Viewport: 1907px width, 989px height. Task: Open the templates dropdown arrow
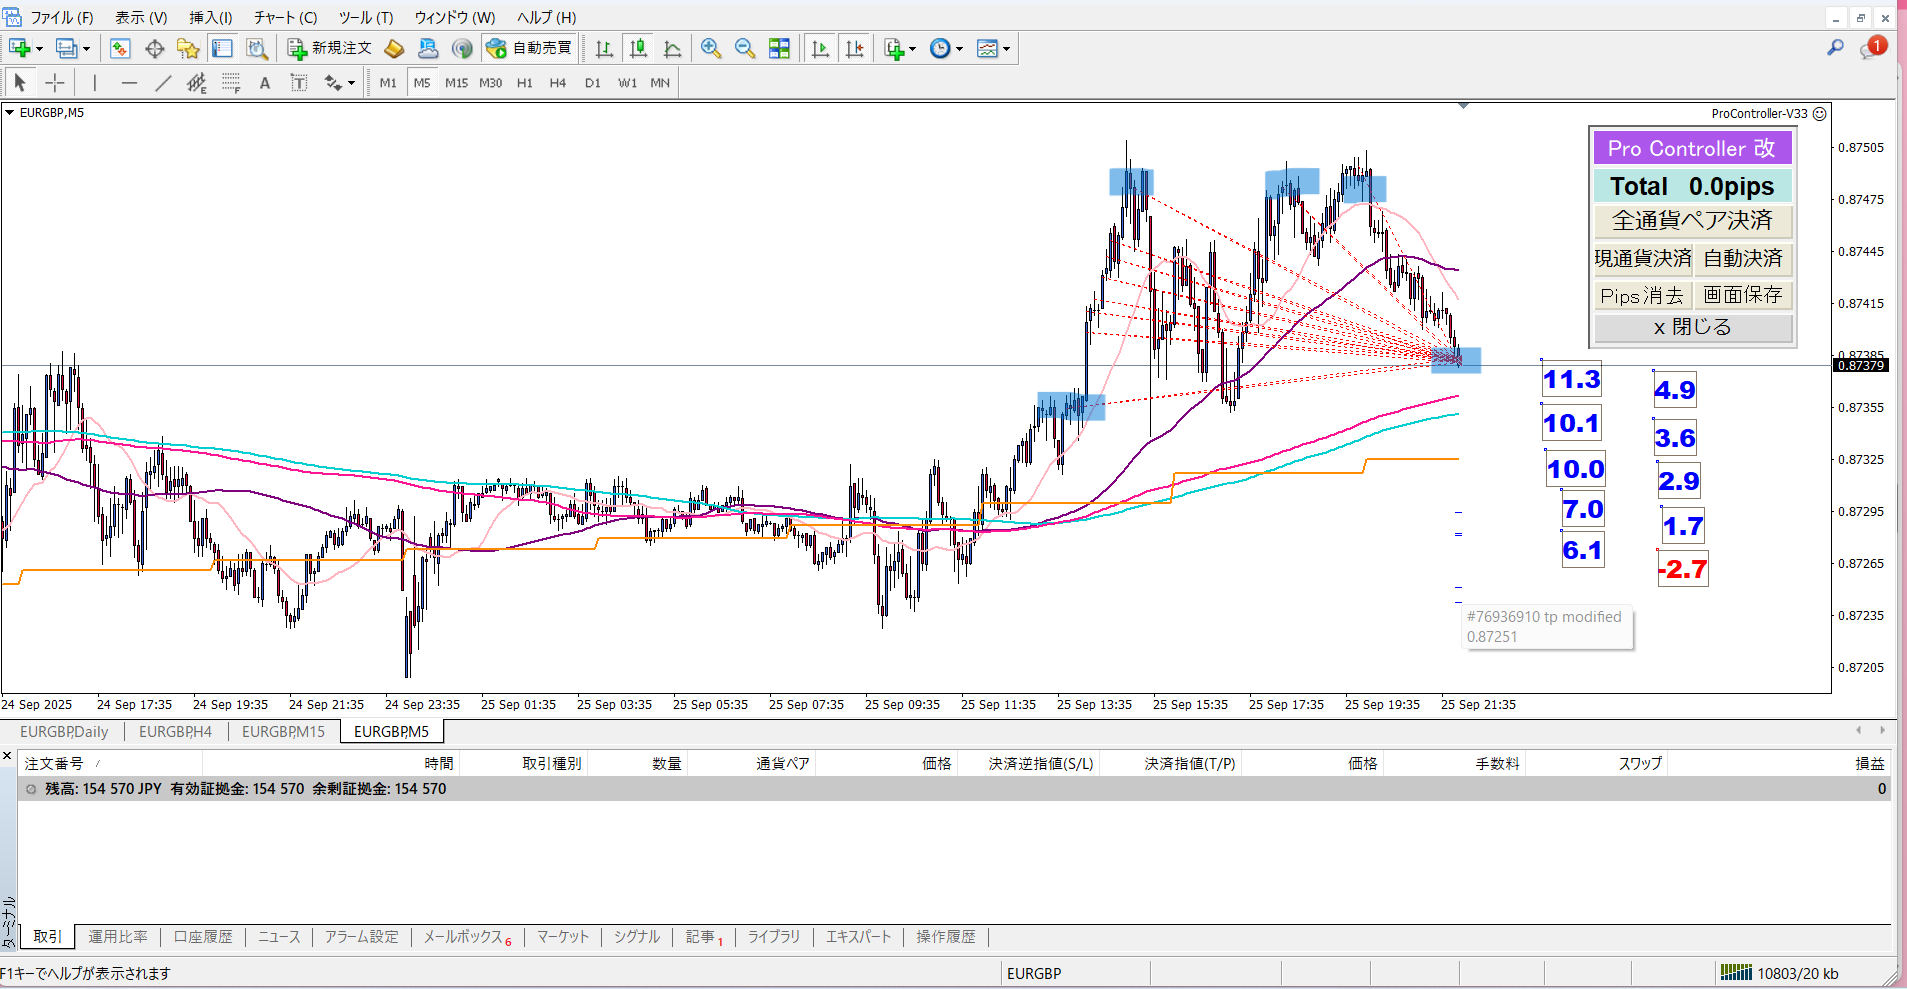[x=1006, y=48]
